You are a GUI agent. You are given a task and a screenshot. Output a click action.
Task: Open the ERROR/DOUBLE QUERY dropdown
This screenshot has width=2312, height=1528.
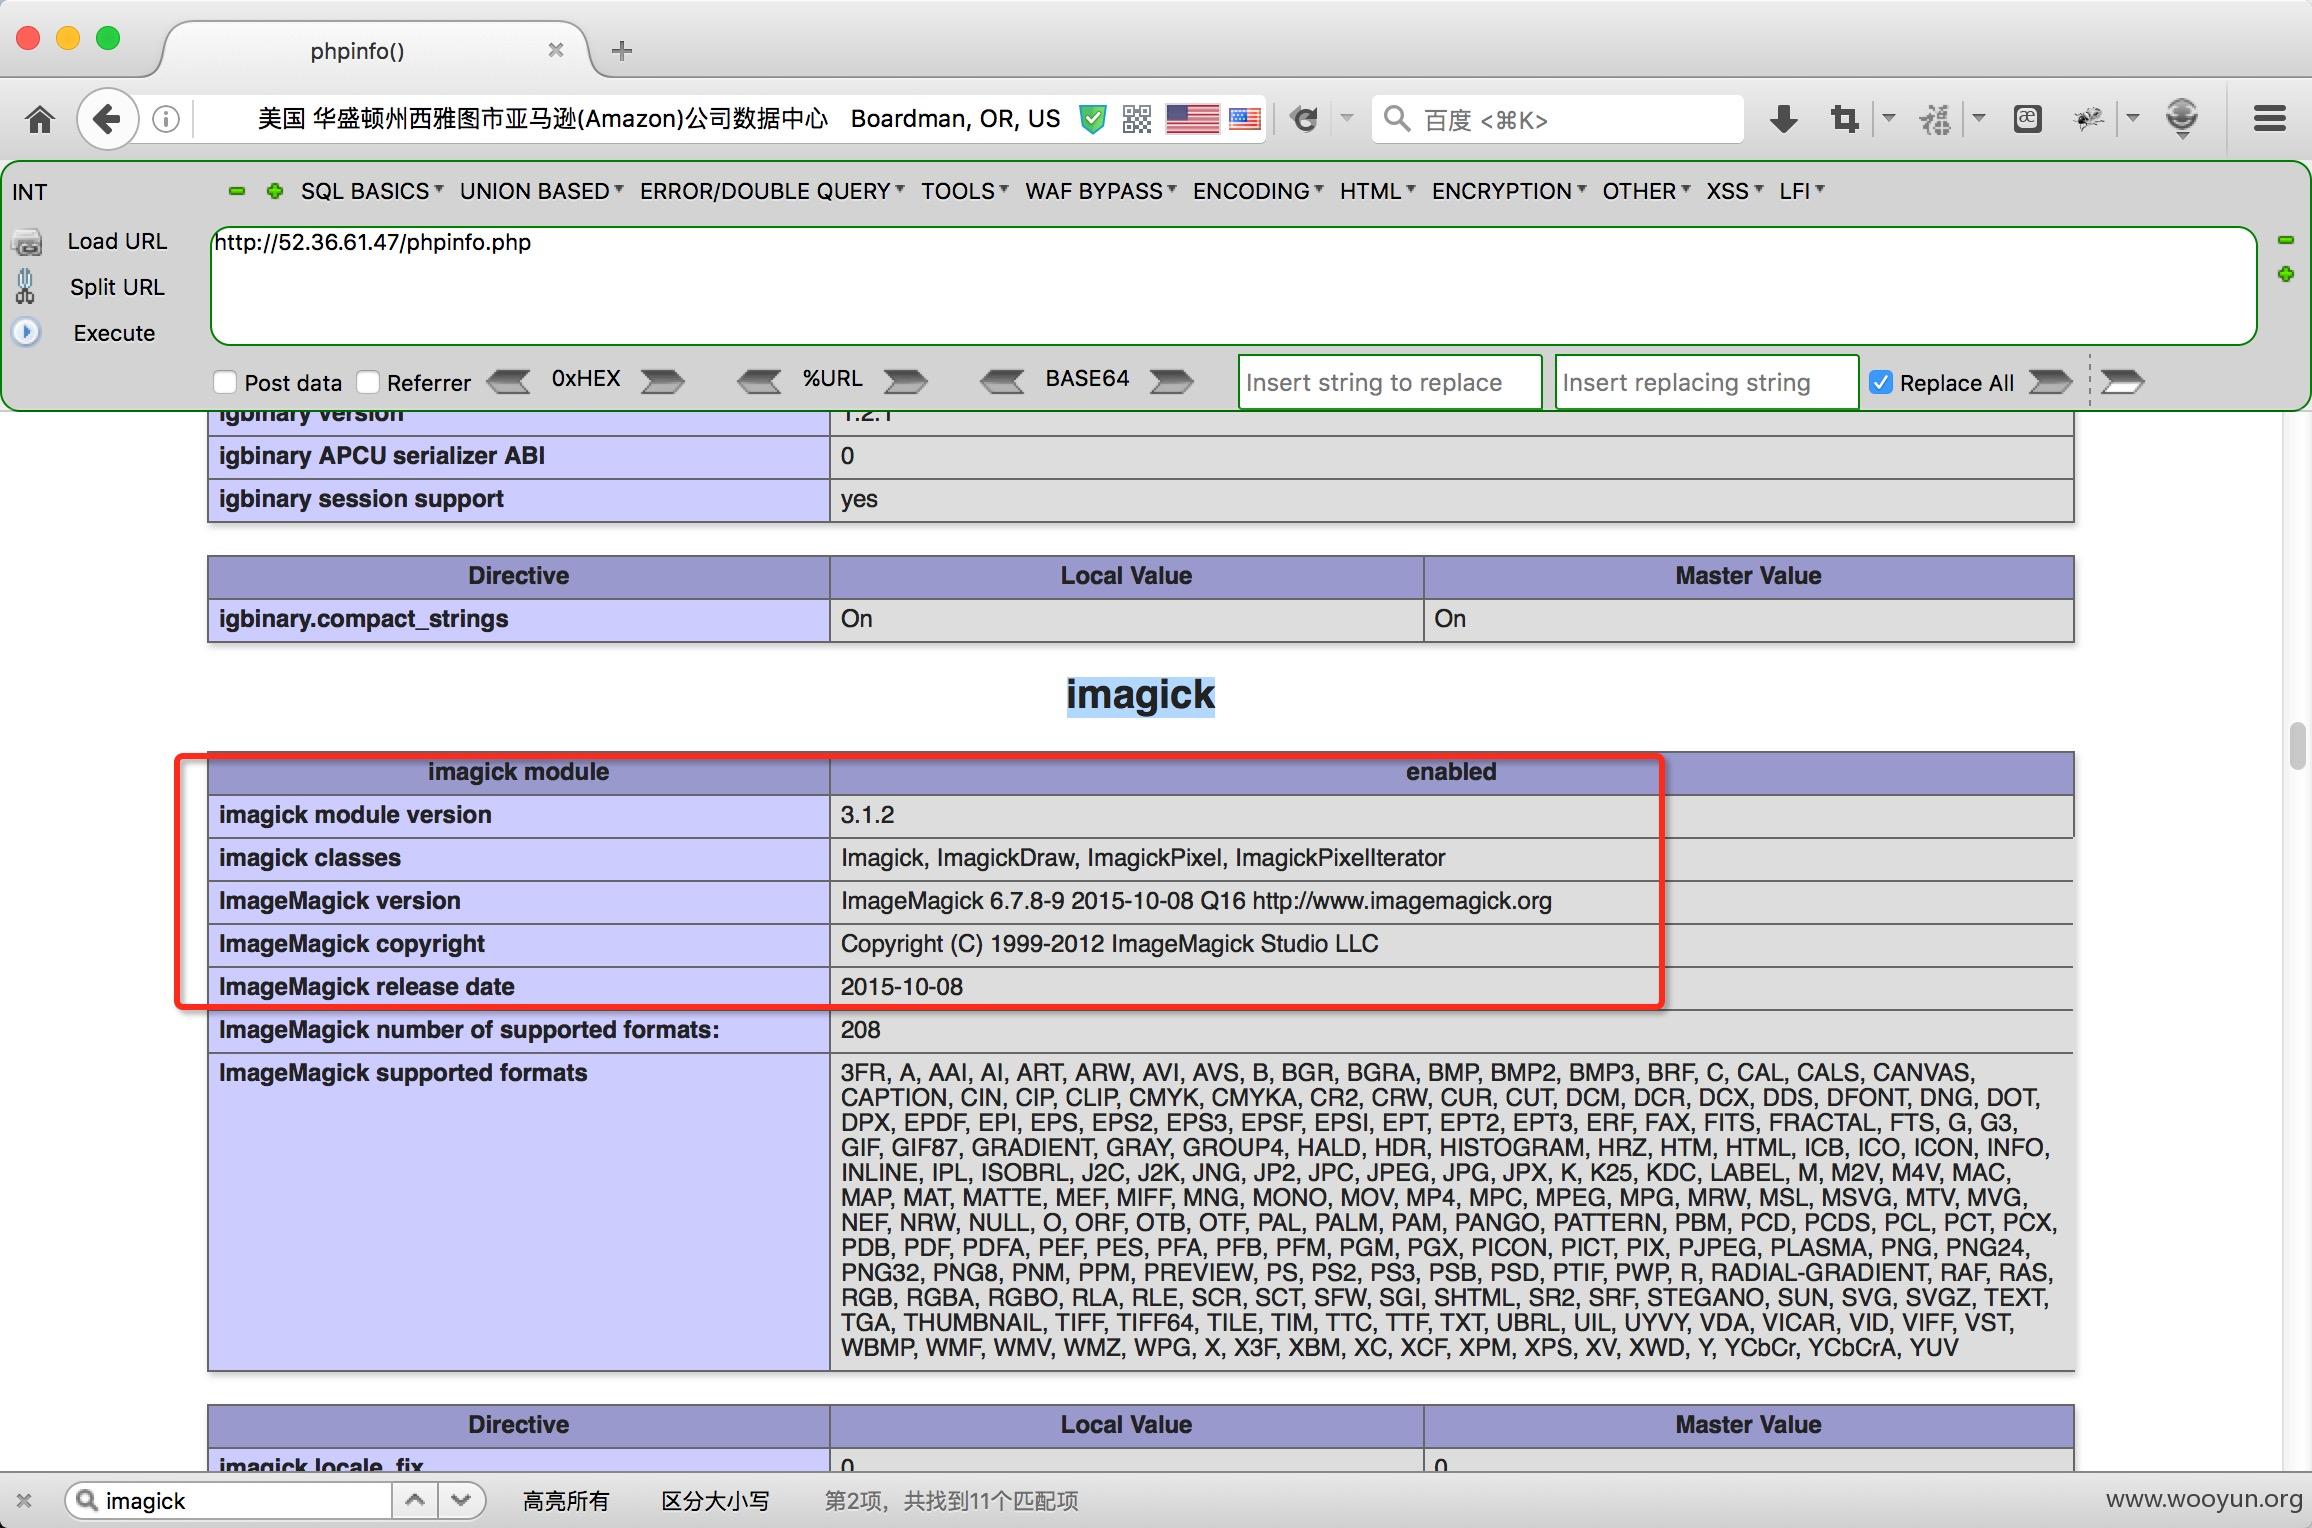coord(772,191)
